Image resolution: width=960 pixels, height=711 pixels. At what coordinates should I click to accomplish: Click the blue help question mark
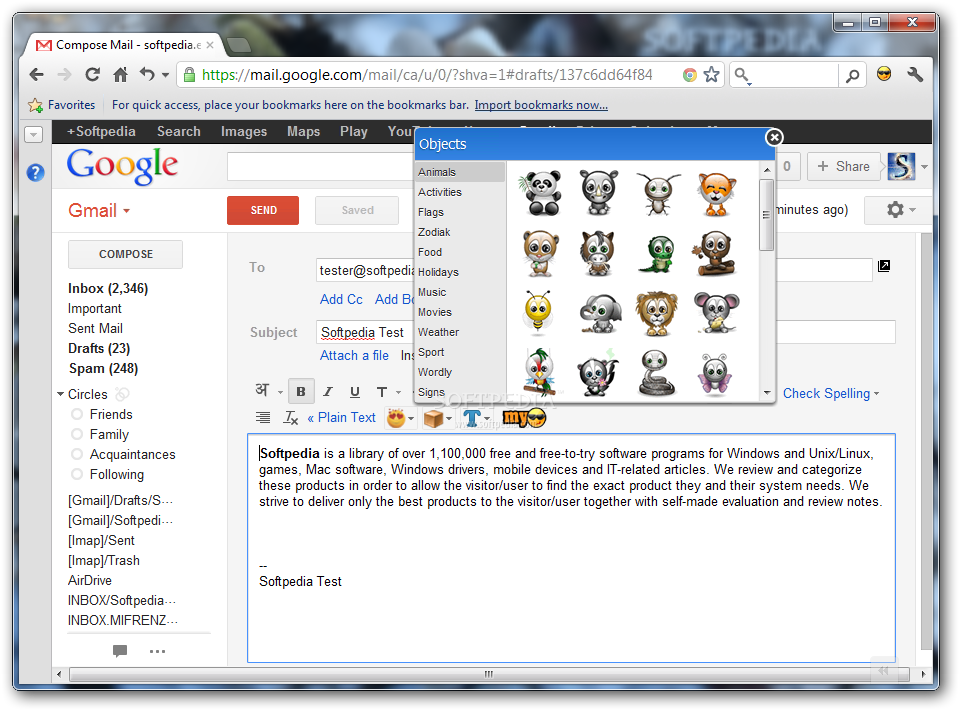click(36, 173)
